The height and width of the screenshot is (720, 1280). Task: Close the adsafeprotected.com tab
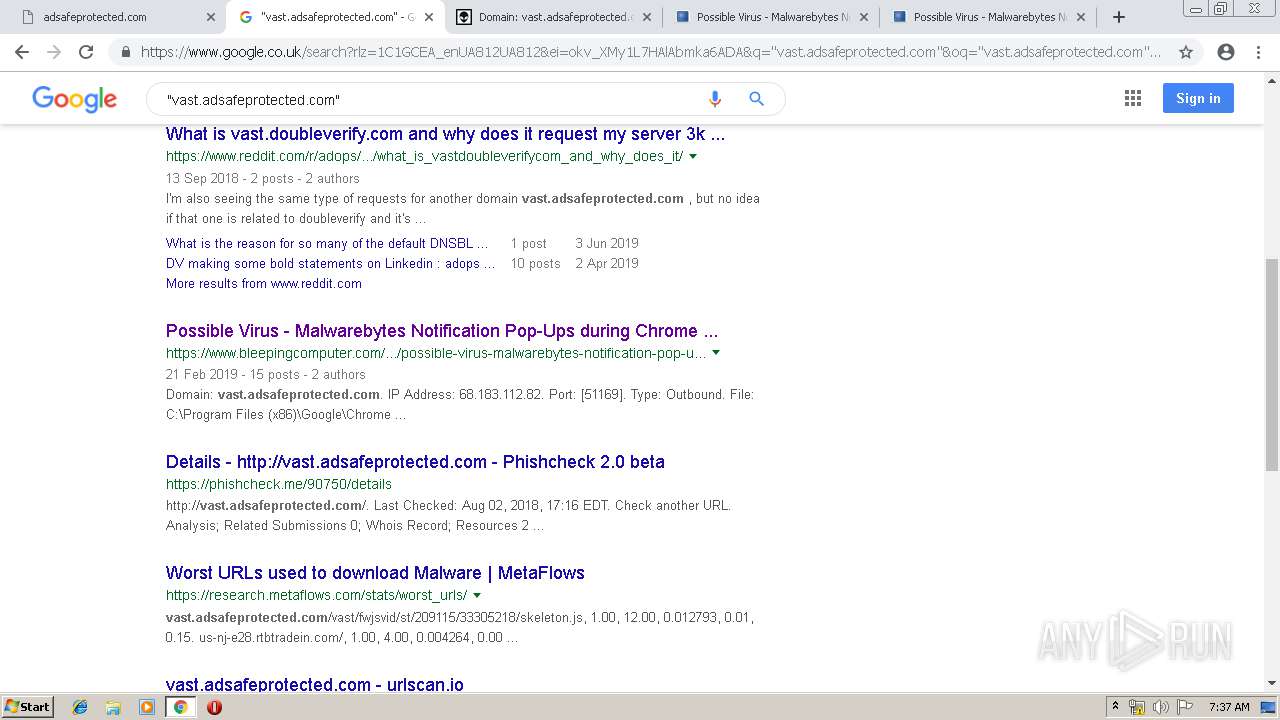210,17
